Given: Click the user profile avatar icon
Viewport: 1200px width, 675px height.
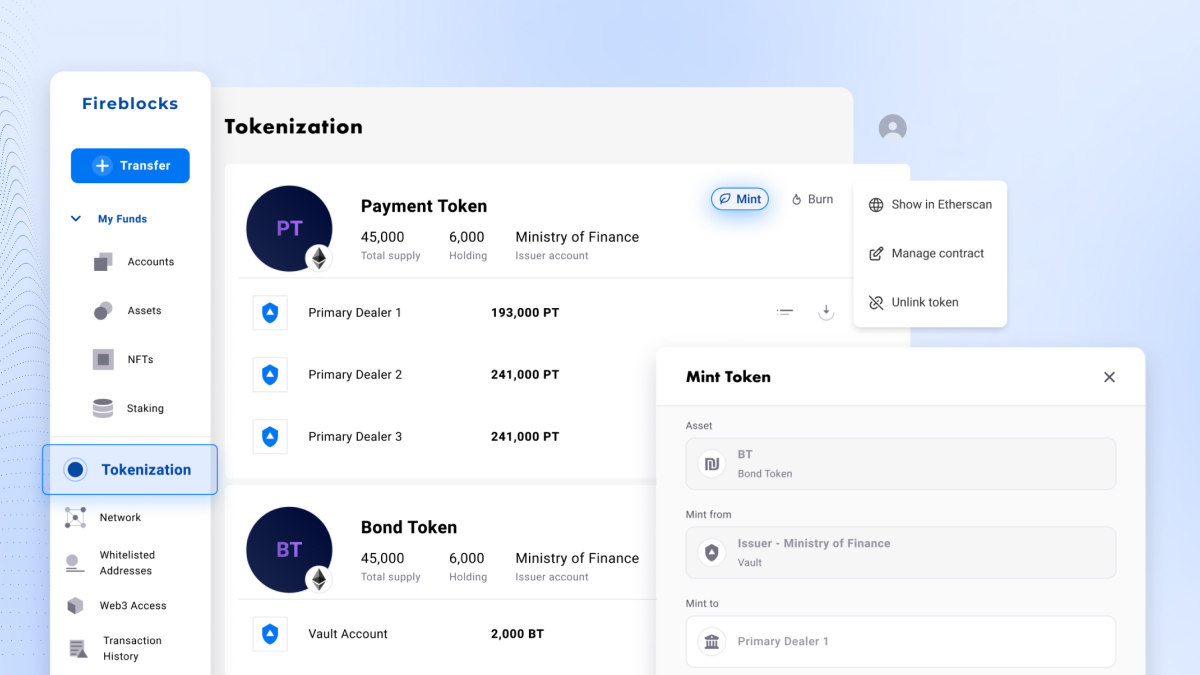Looking at the screenshot, I should 892,128.
